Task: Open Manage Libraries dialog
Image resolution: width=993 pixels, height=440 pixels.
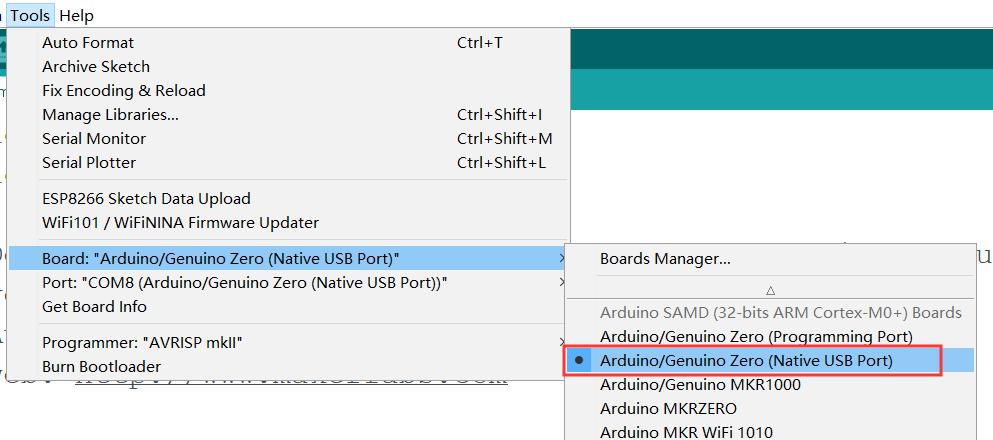Action: [110, 115]
